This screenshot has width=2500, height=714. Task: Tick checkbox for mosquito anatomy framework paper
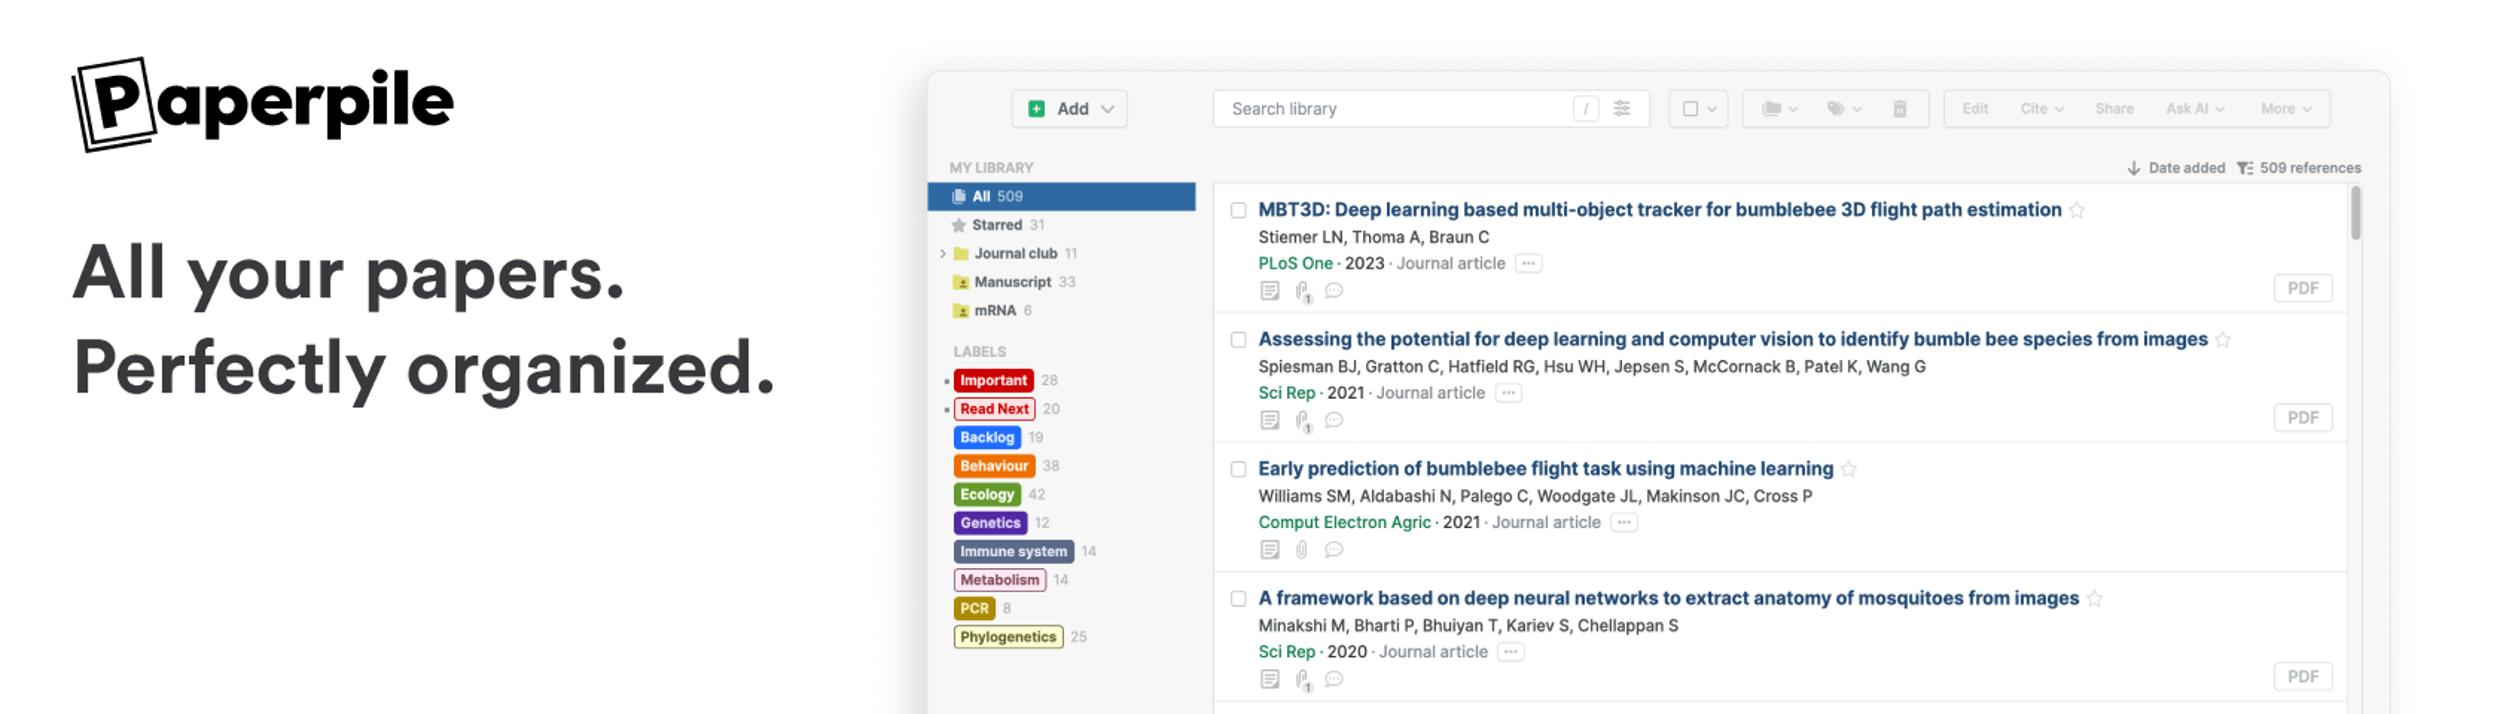(x=1238, y=599)
